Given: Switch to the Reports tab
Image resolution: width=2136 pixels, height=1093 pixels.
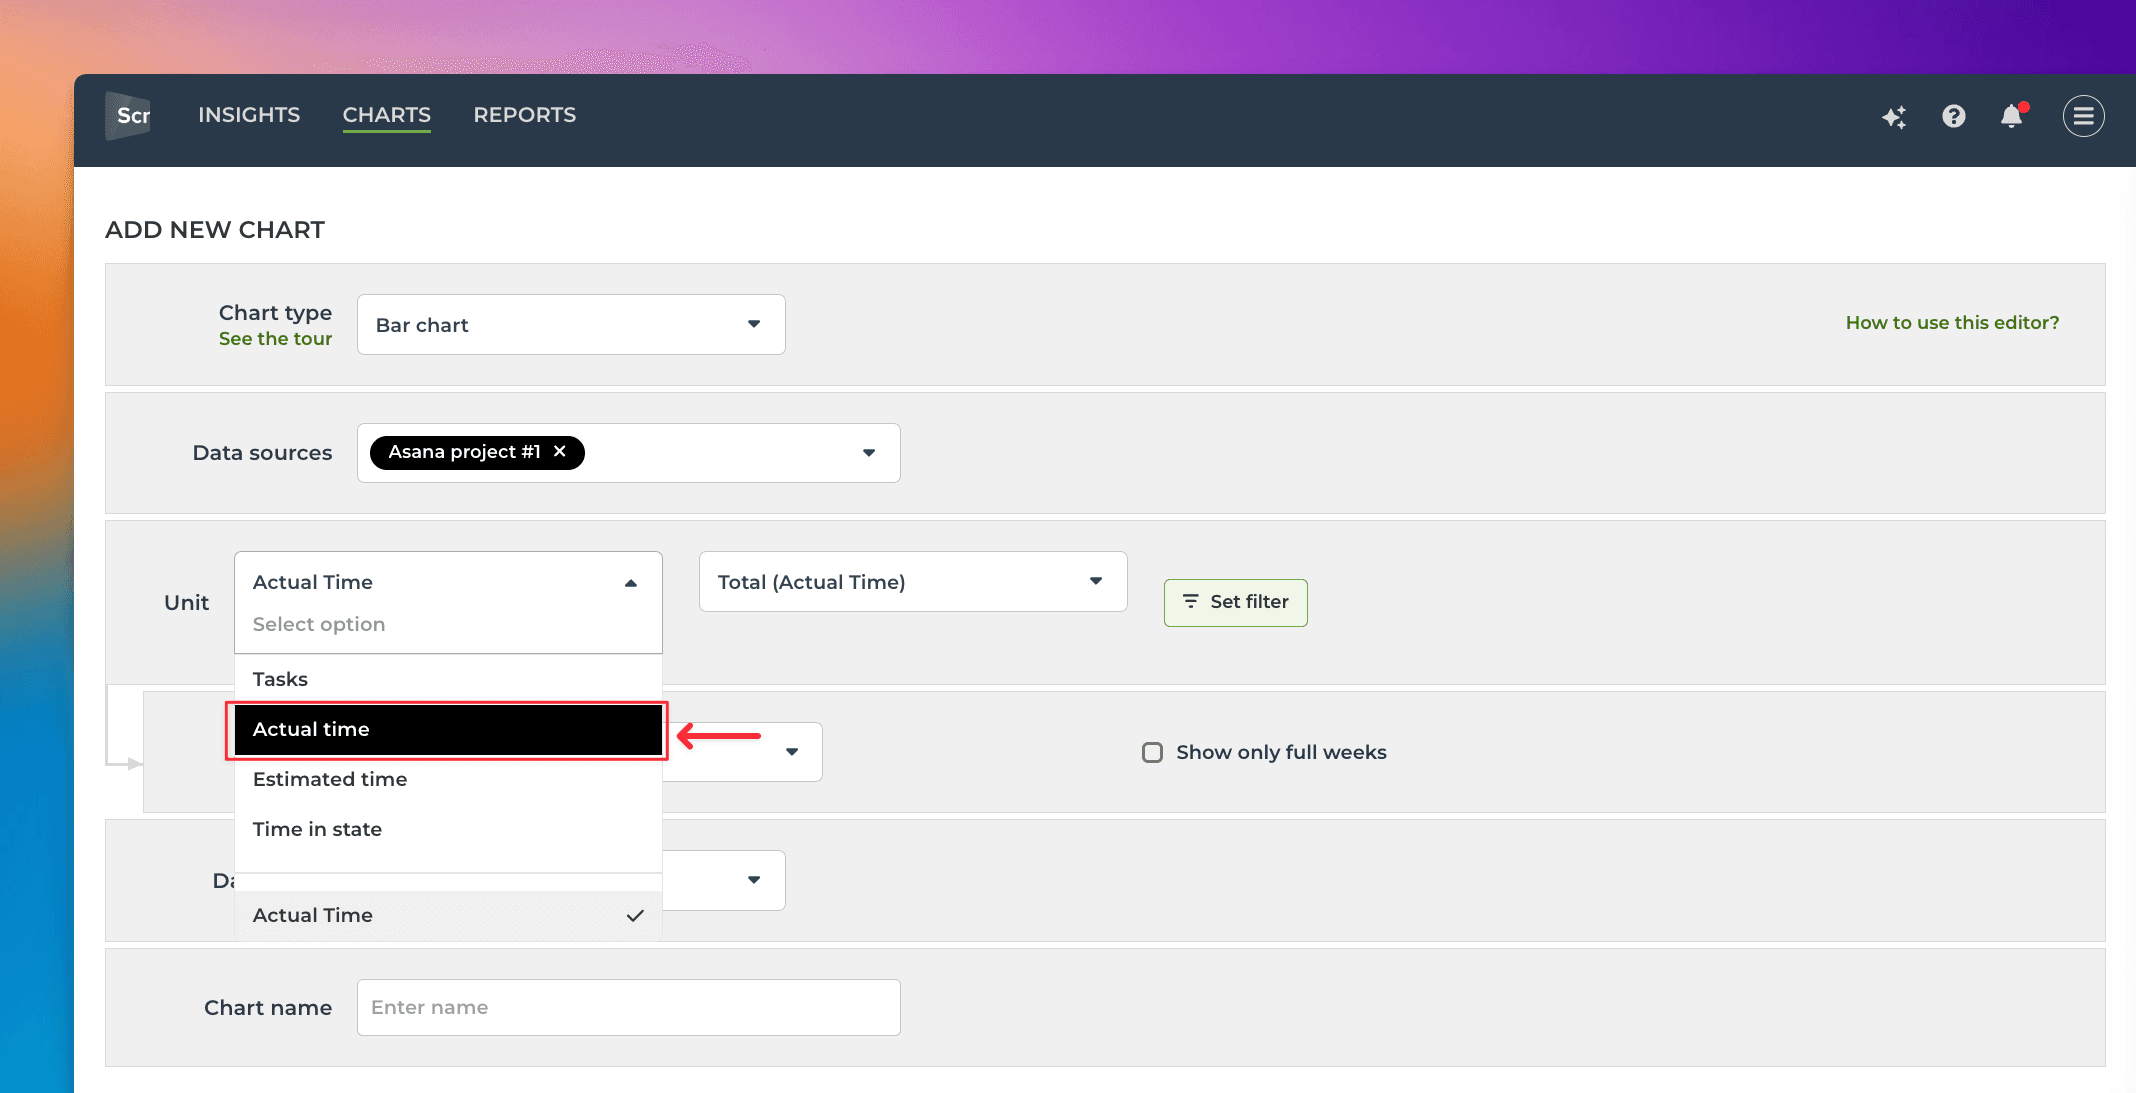Looking at the screenshot, I should (x=524, y=115).
